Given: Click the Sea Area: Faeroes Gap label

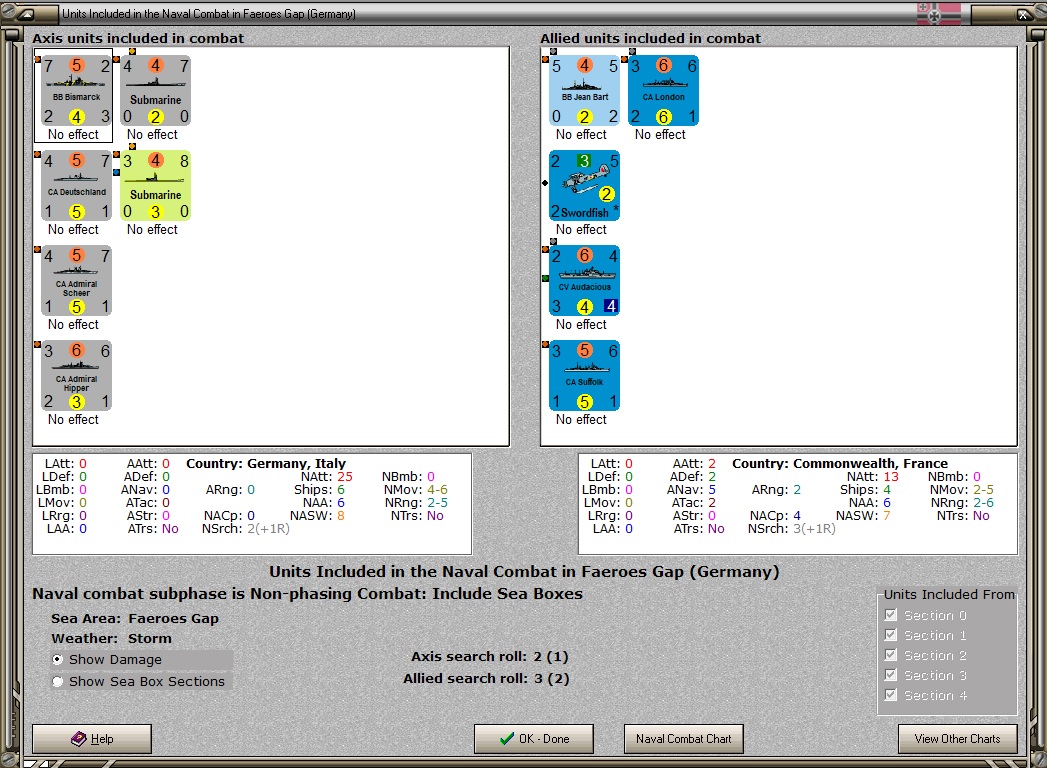Looking at the screenshot, I should point(135,618).
